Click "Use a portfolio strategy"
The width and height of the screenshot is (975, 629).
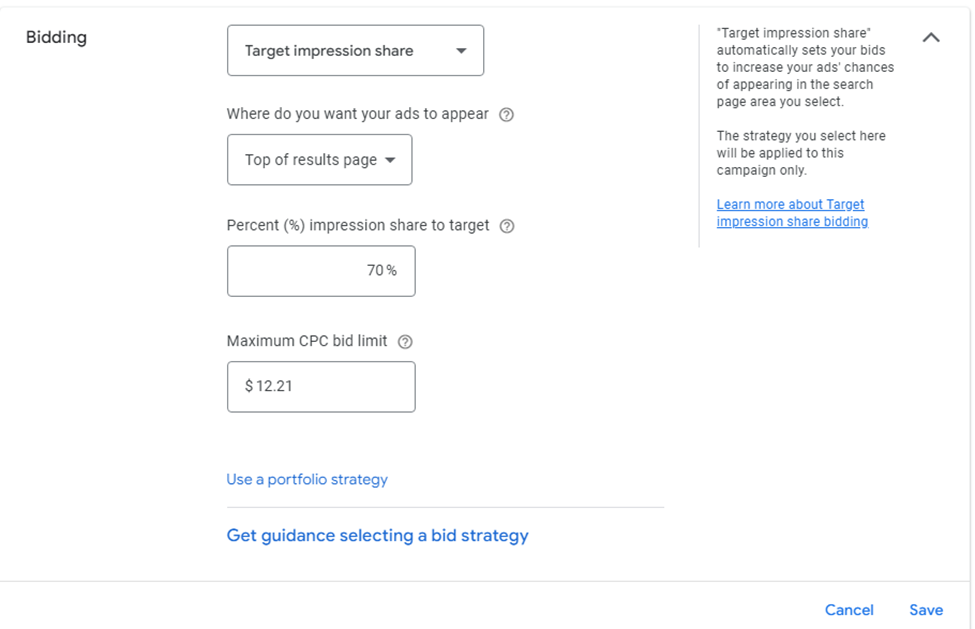pos(306,479)
